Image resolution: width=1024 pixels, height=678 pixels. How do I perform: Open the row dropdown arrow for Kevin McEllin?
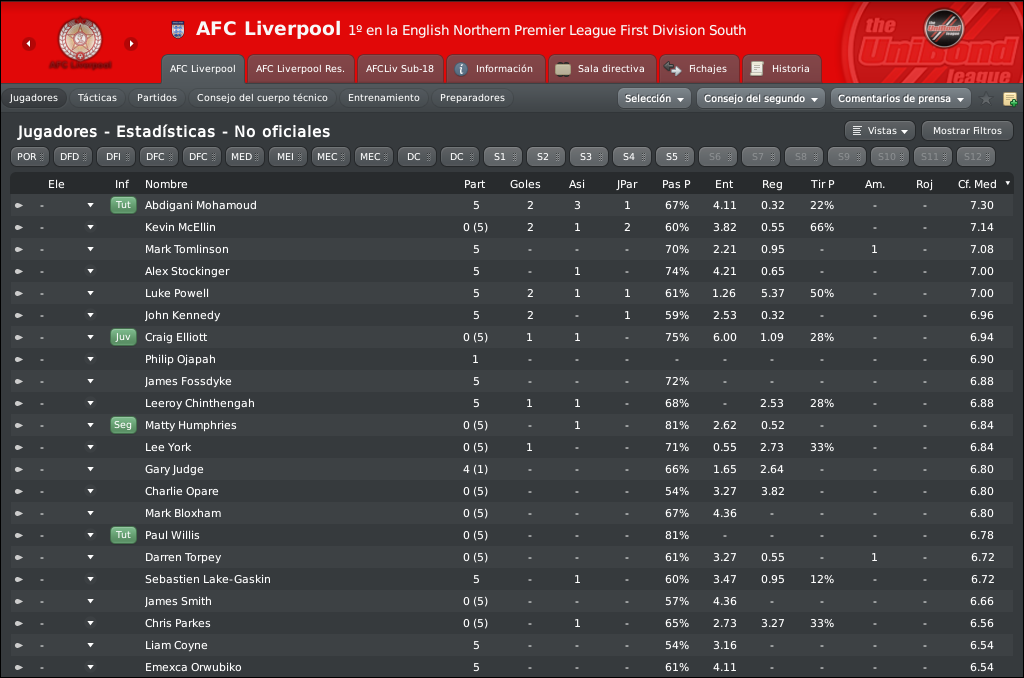pyautogui.click(x=90, y=227)
